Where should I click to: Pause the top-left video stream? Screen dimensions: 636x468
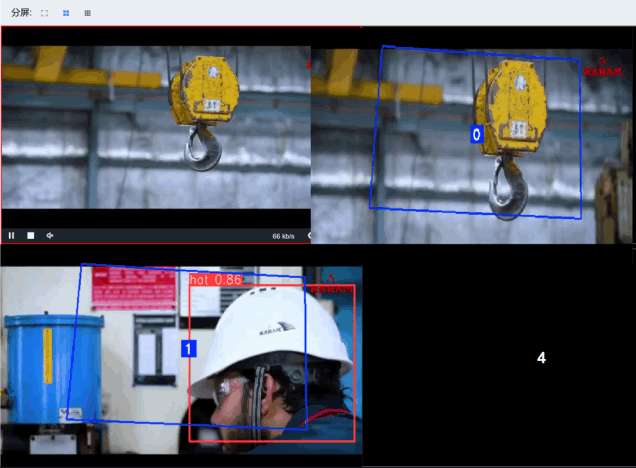pyautogui.click(x=12, y=236)
